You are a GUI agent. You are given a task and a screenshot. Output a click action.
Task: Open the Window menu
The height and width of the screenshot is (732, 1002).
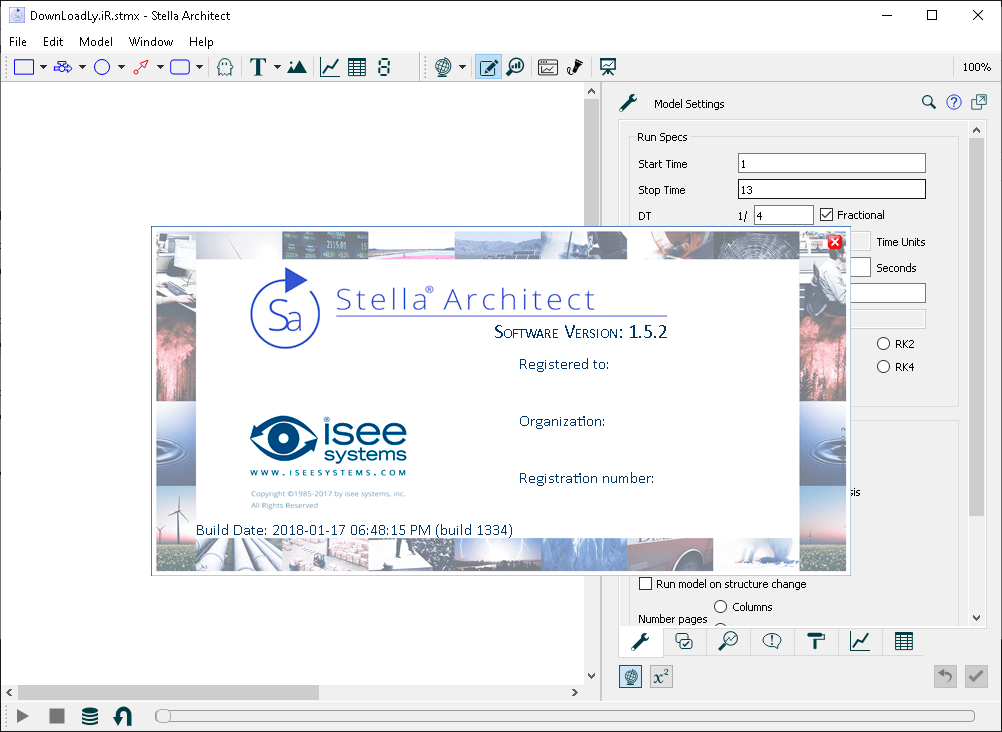tap(151, 42)
